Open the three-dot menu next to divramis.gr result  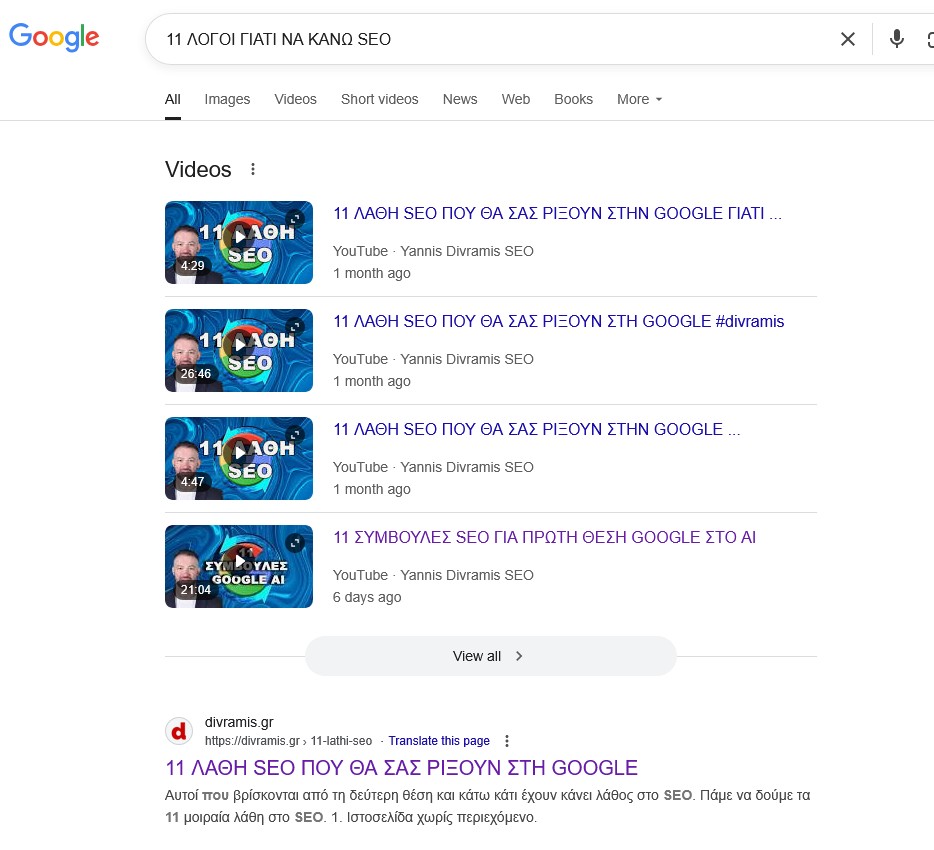coord(507,741)
